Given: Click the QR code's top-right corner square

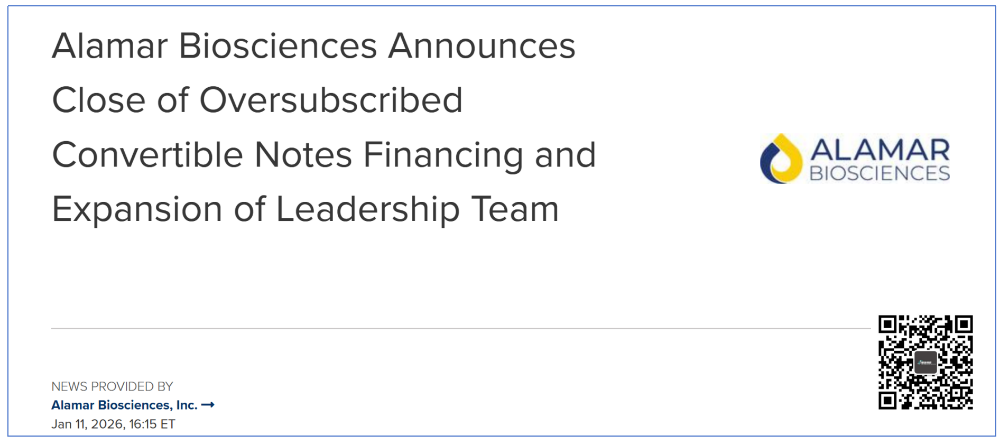Looking at the screenshot, I should click(962, 326).
